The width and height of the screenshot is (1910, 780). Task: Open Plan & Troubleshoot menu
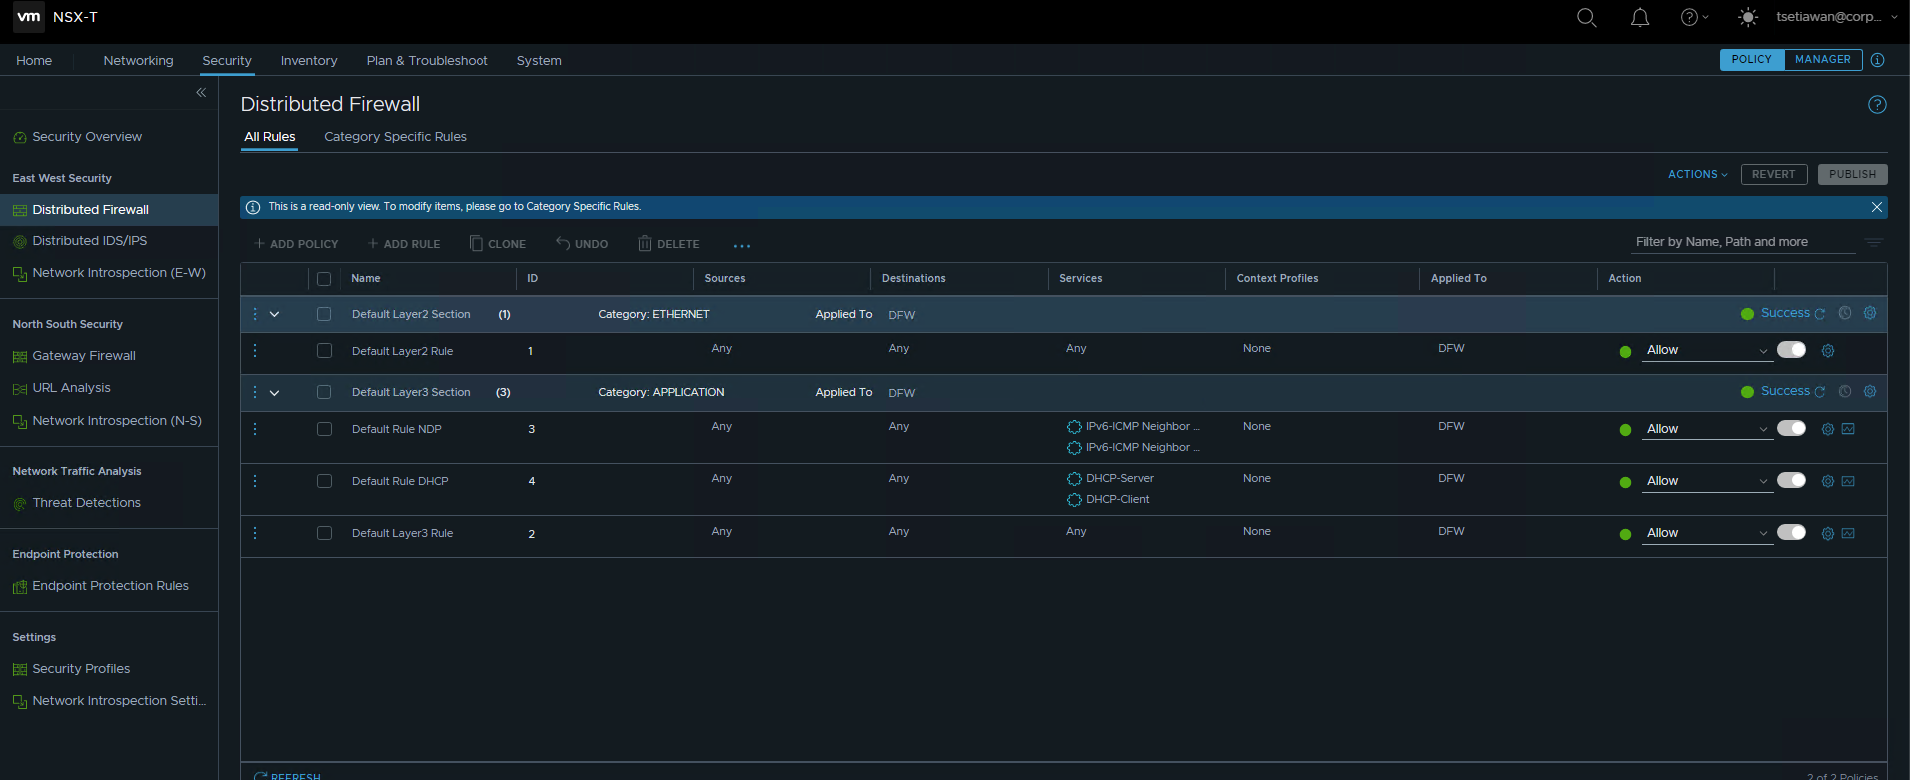(427, 61)
